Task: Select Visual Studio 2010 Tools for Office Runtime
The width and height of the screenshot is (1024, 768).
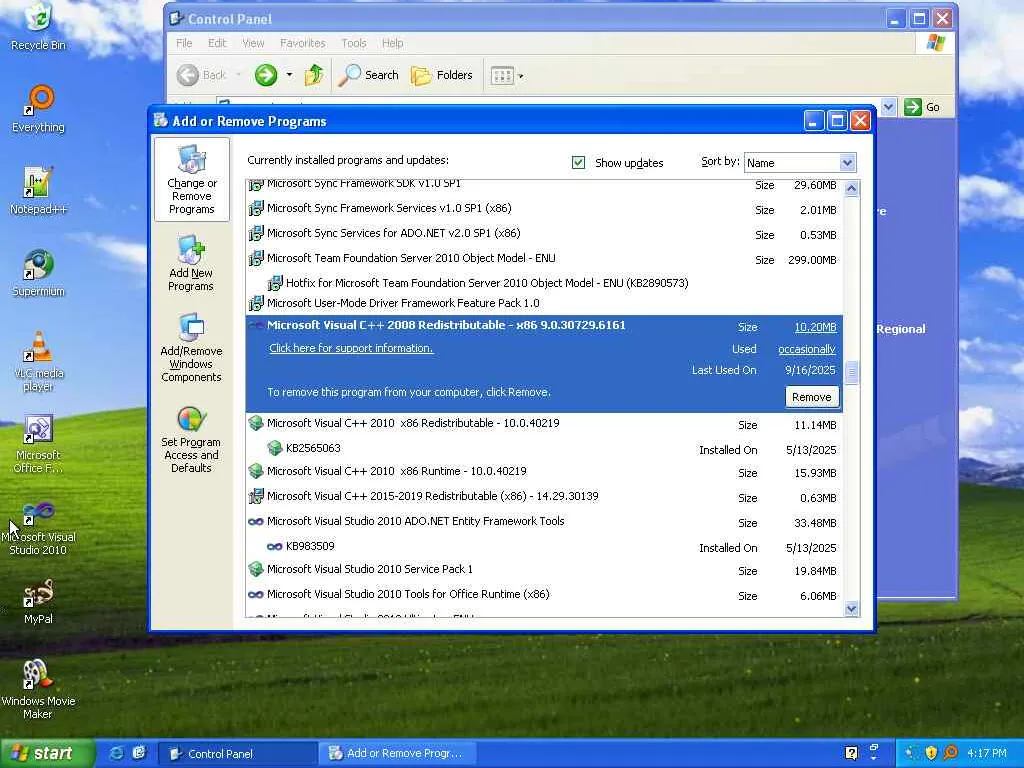Action: 545,595
